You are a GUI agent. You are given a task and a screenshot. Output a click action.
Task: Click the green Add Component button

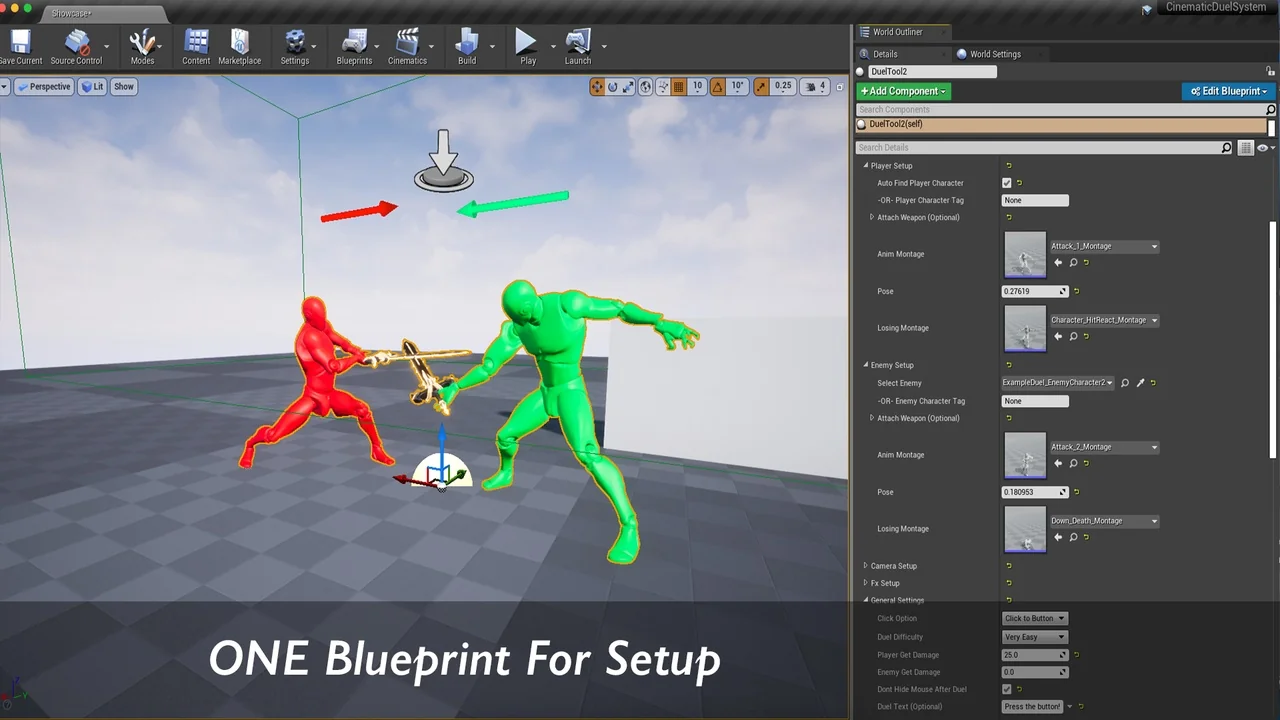pyautogui.click(x=902, y=91)
